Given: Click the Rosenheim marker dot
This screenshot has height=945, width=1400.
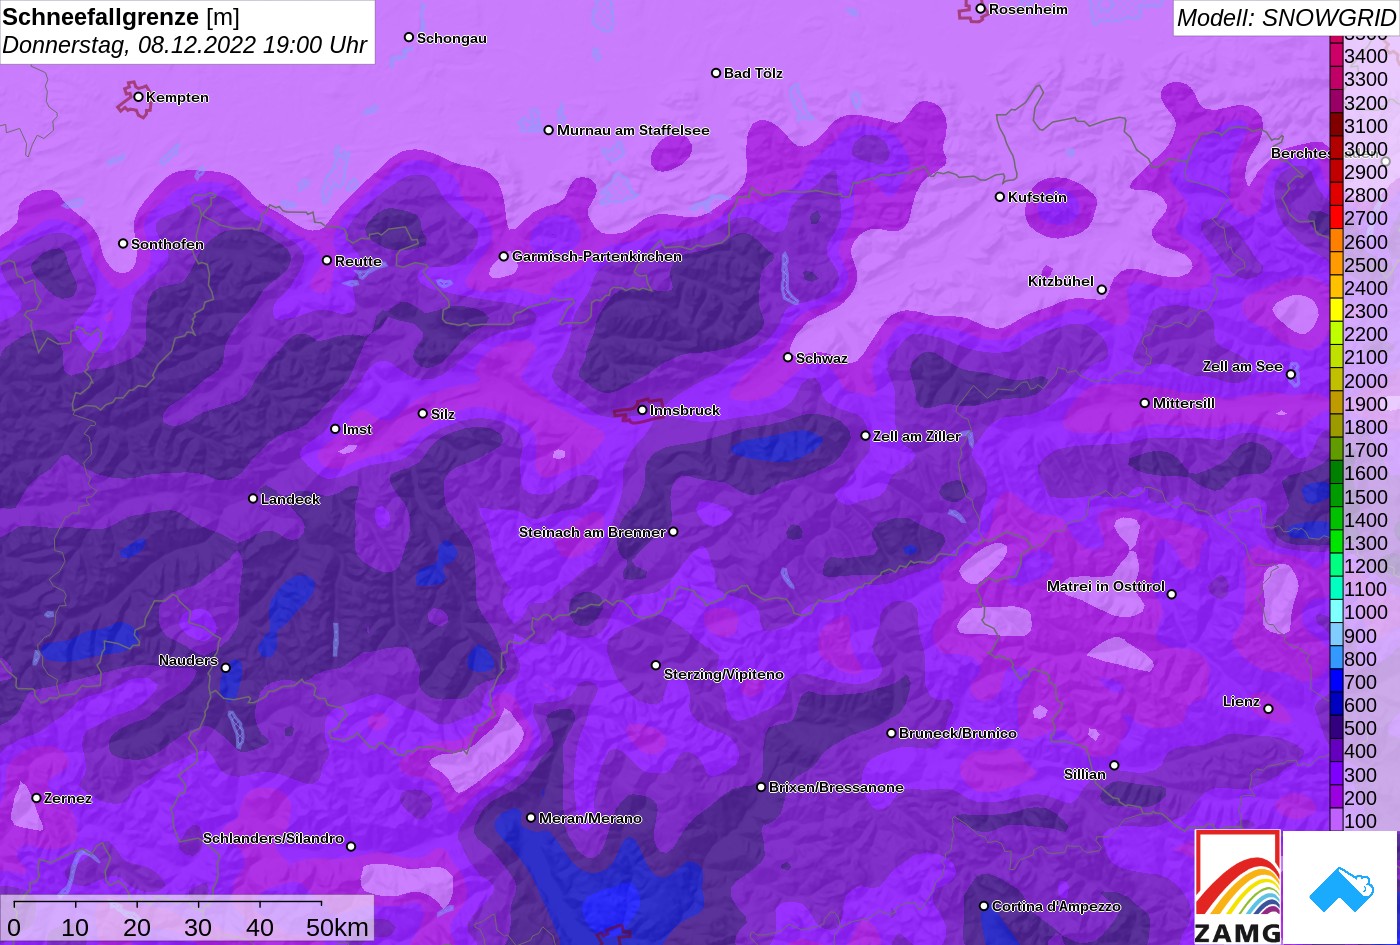Looking at the screenshot, I should coord(981,9).
